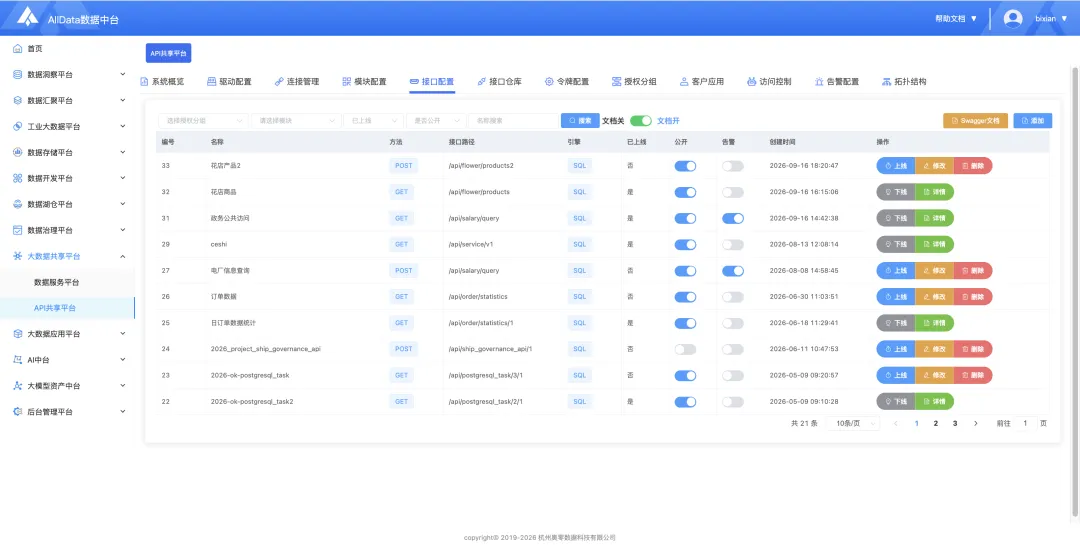This screenshot has width=1080, height=549.
Task: Click the 大数据应用平台 sidebar icon
Action: [18, 334]
